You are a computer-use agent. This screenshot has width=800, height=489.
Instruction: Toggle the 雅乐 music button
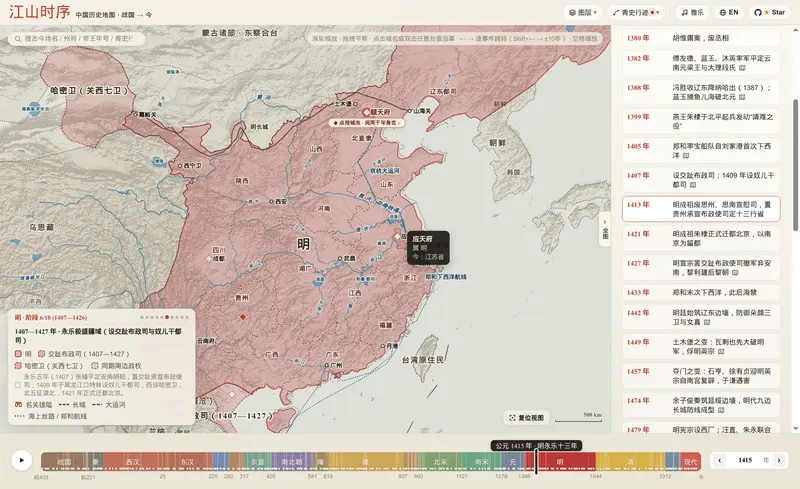(692, 12)
